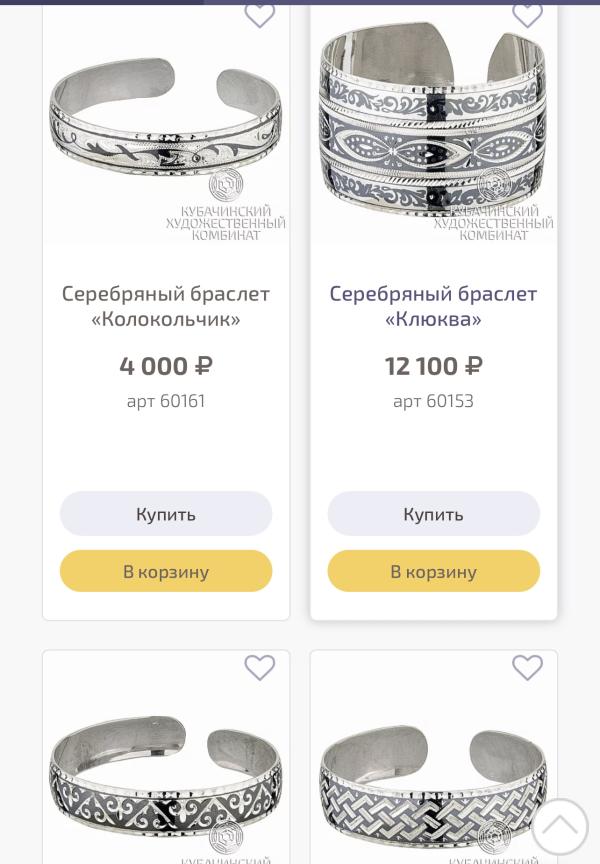
Task: Toggle favorite heart on woven-pattern bracelet
Action: coord(527,668)
